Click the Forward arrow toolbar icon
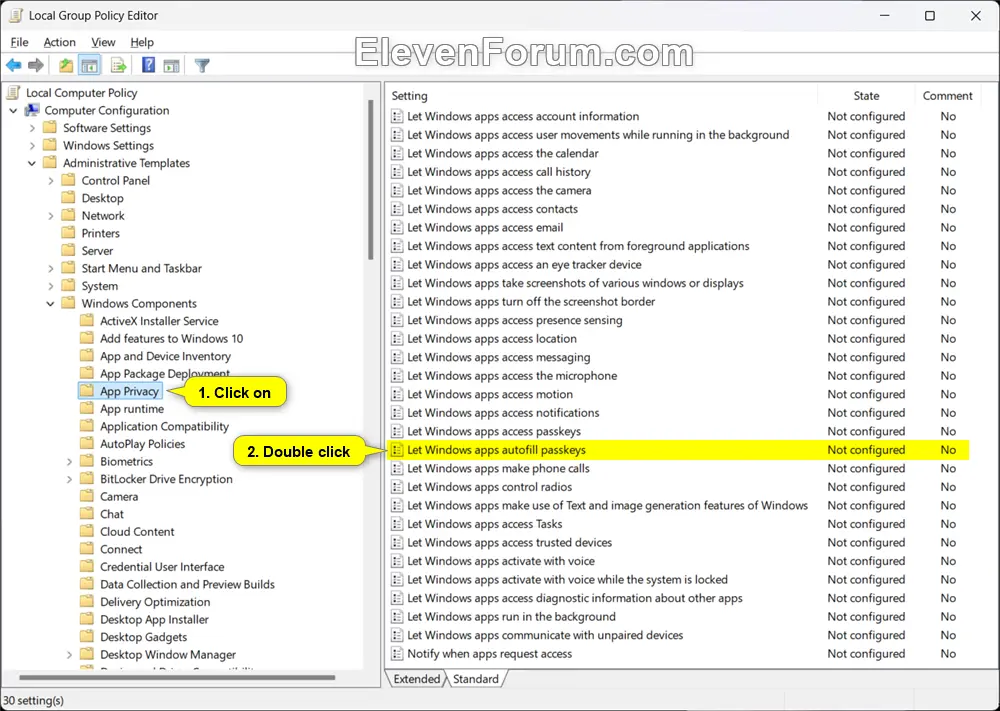The width and height of the screenshot is (1000, 711). [x=36, y=65]
